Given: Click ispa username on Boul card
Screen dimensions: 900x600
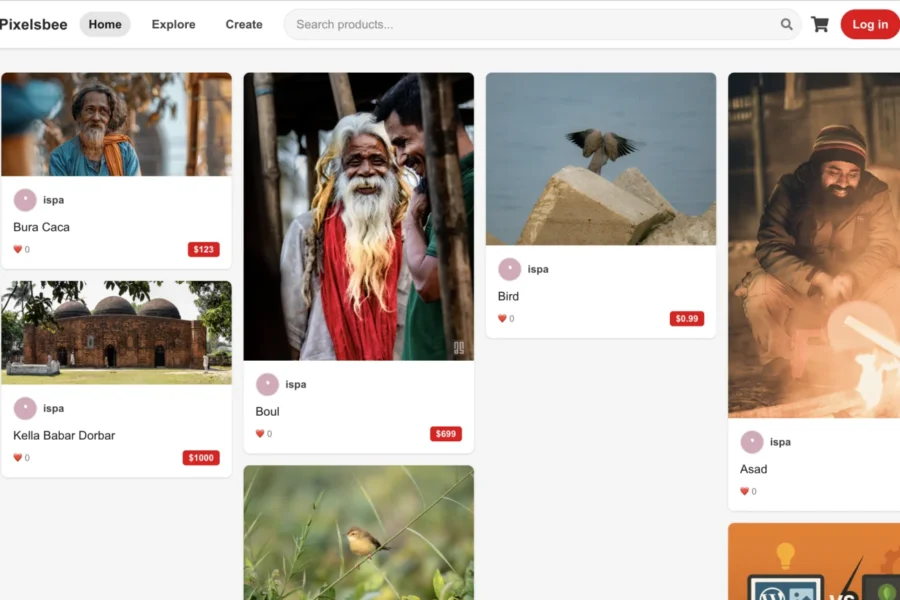Looking at the screenshot, I should (x=296, y=384).
